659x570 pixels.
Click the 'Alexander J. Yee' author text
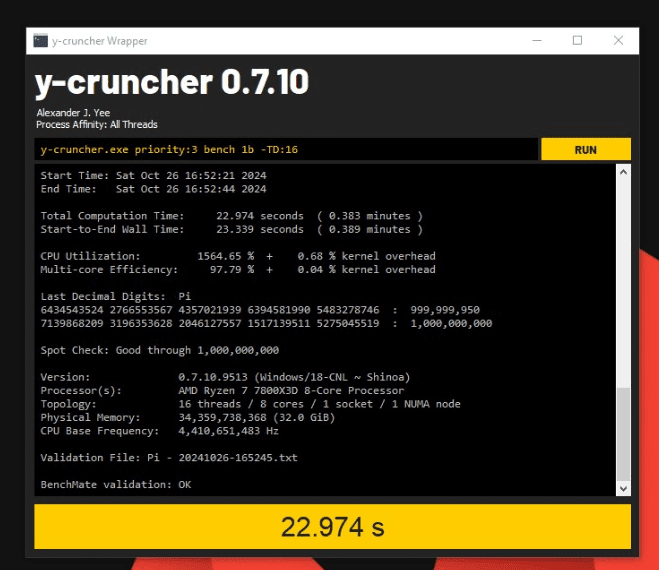click(73, 113)
